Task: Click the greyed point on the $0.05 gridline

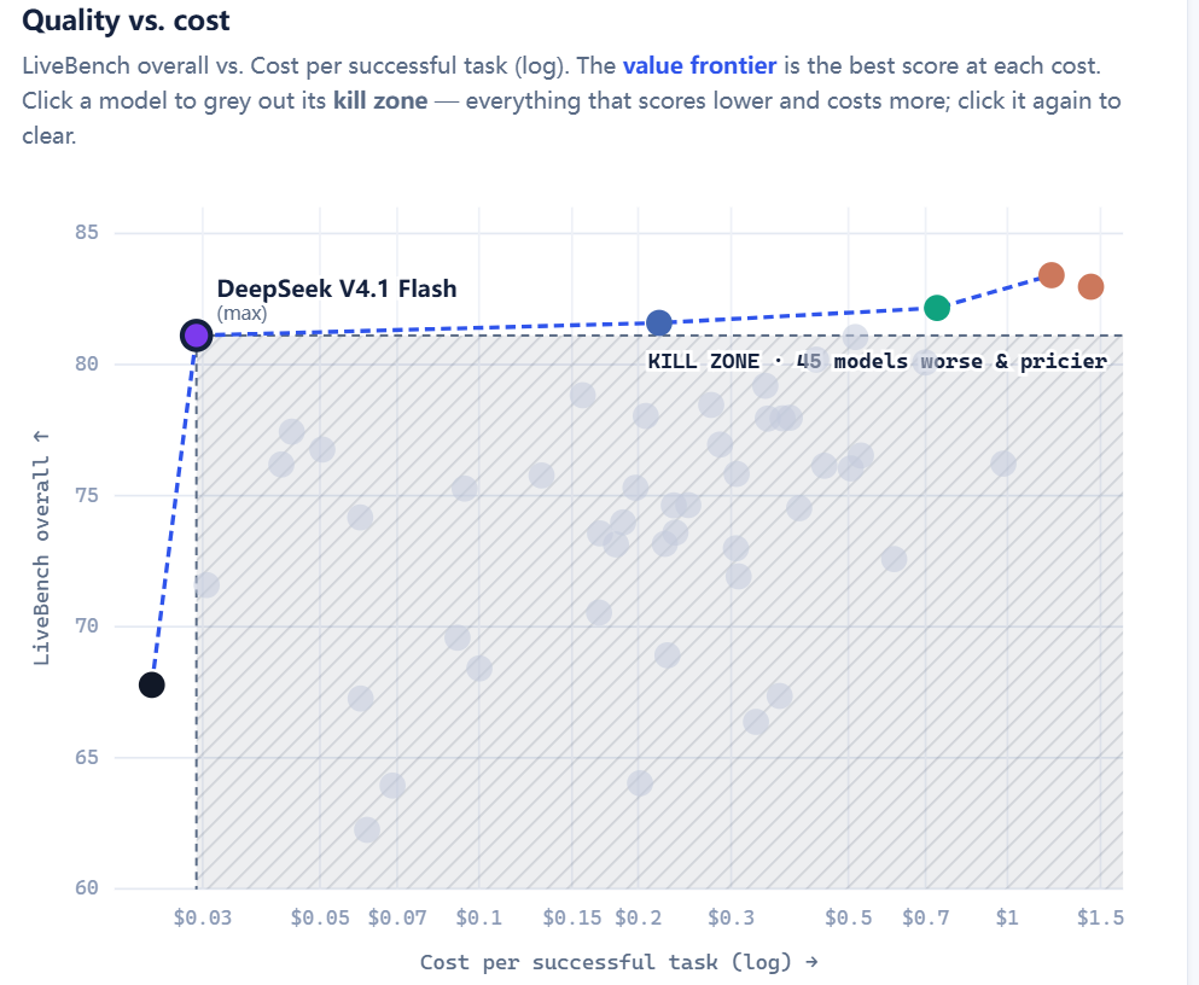Action: pyautogui.click(x=322, y=449)
